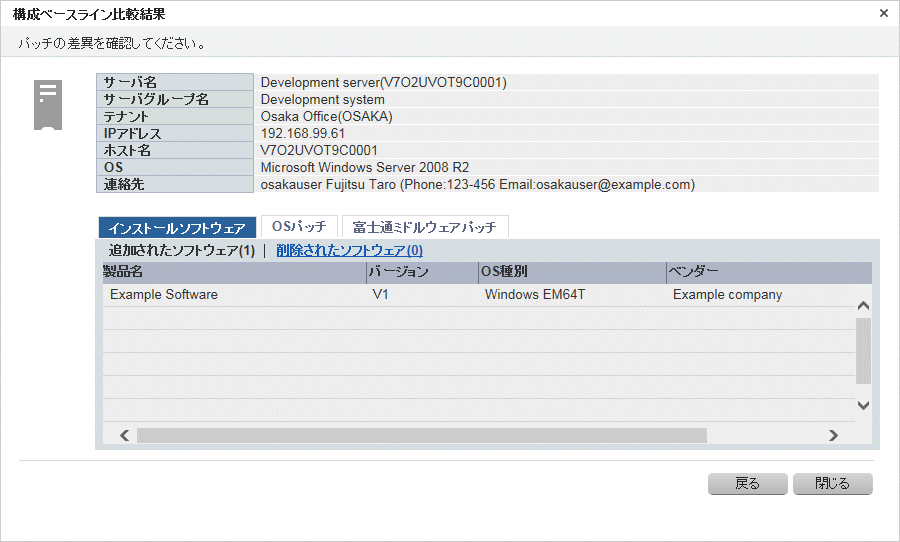Close the dialog with the × icon
Viewport: 900px width, 542px height.
(x=883, y=14)
